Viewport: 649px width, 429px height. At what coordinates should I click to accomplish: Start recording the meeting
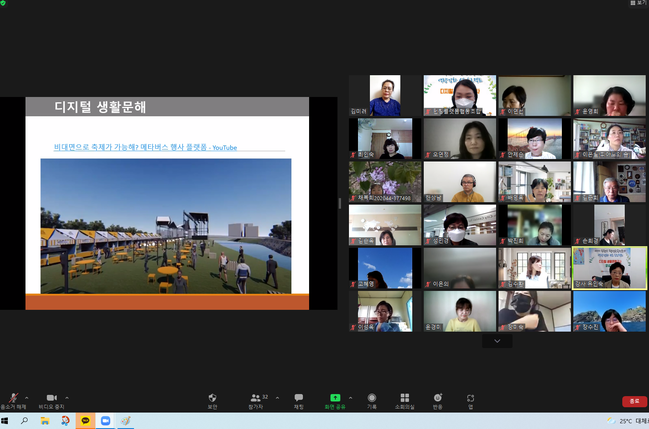point(371,398)
